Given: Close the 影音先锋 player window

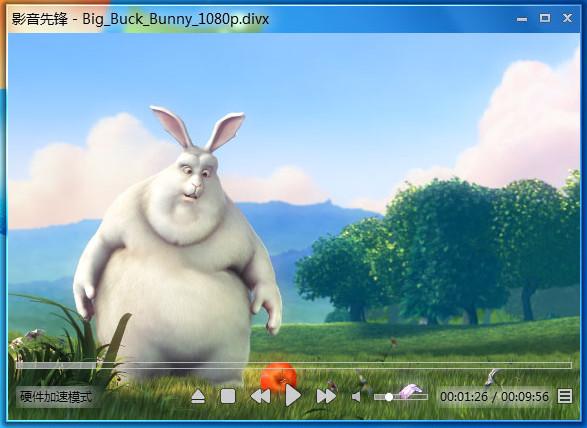Looking at the screenshot, I should 568,18.
